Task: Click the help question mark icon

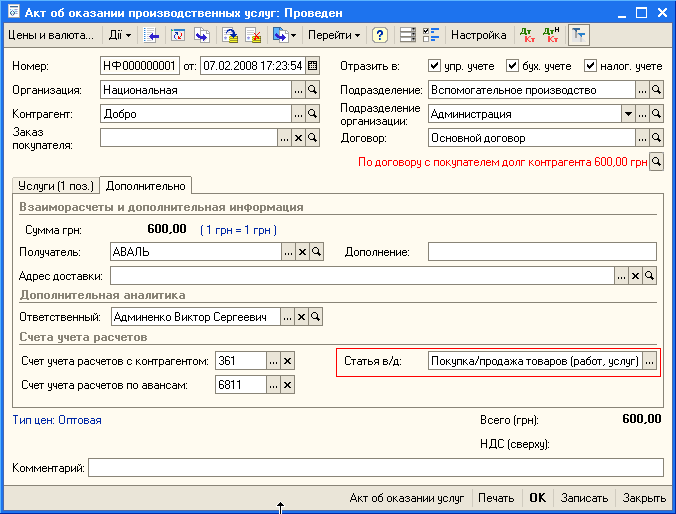Action: click(380, 35)
